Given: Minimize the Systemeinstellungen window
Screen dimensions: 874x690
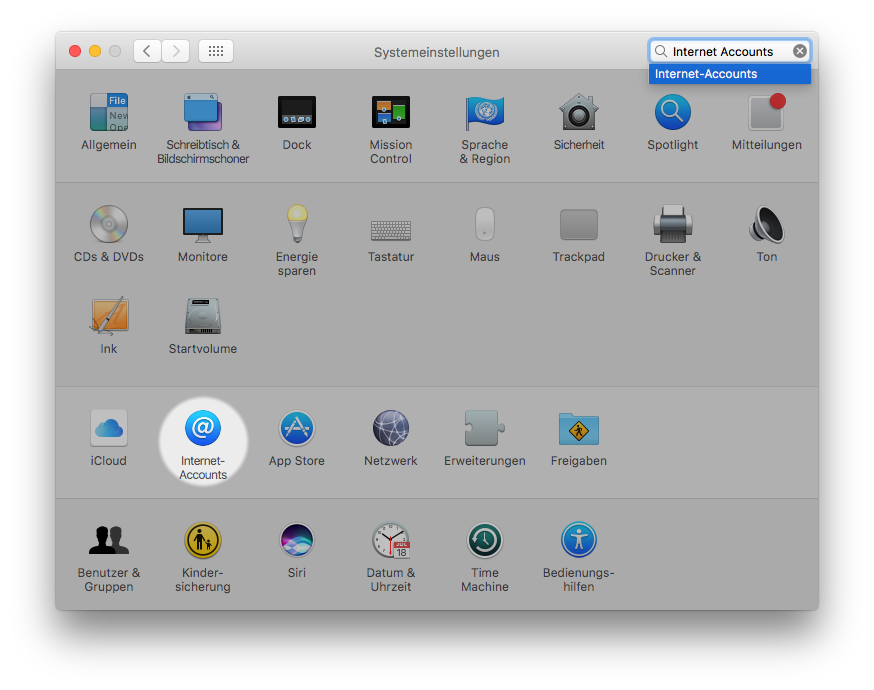Looking at the screenshot, I should pos(95,51).
